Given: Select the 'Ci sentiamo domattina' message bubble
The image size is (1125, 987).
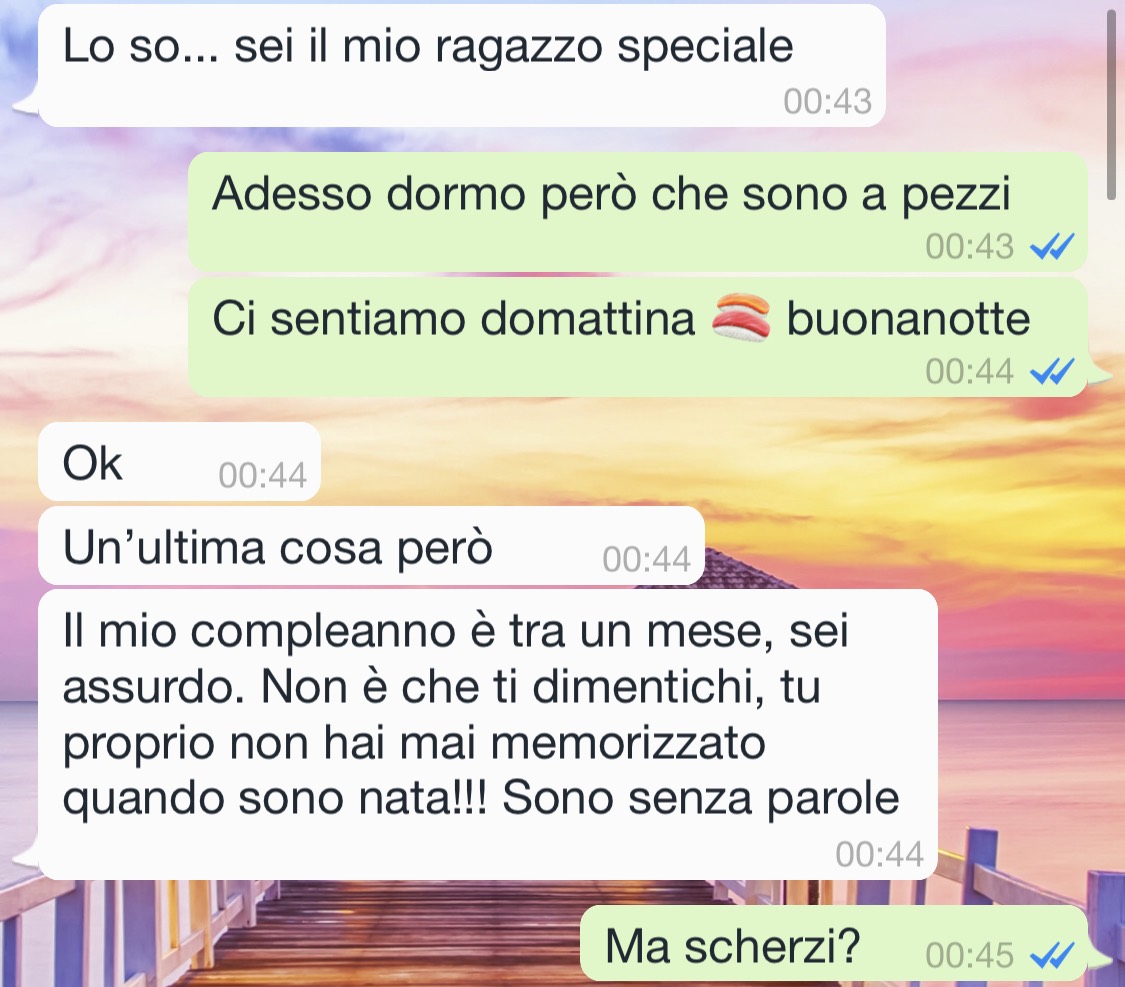Looking at the screenshot, I should (x=637, y=336).
